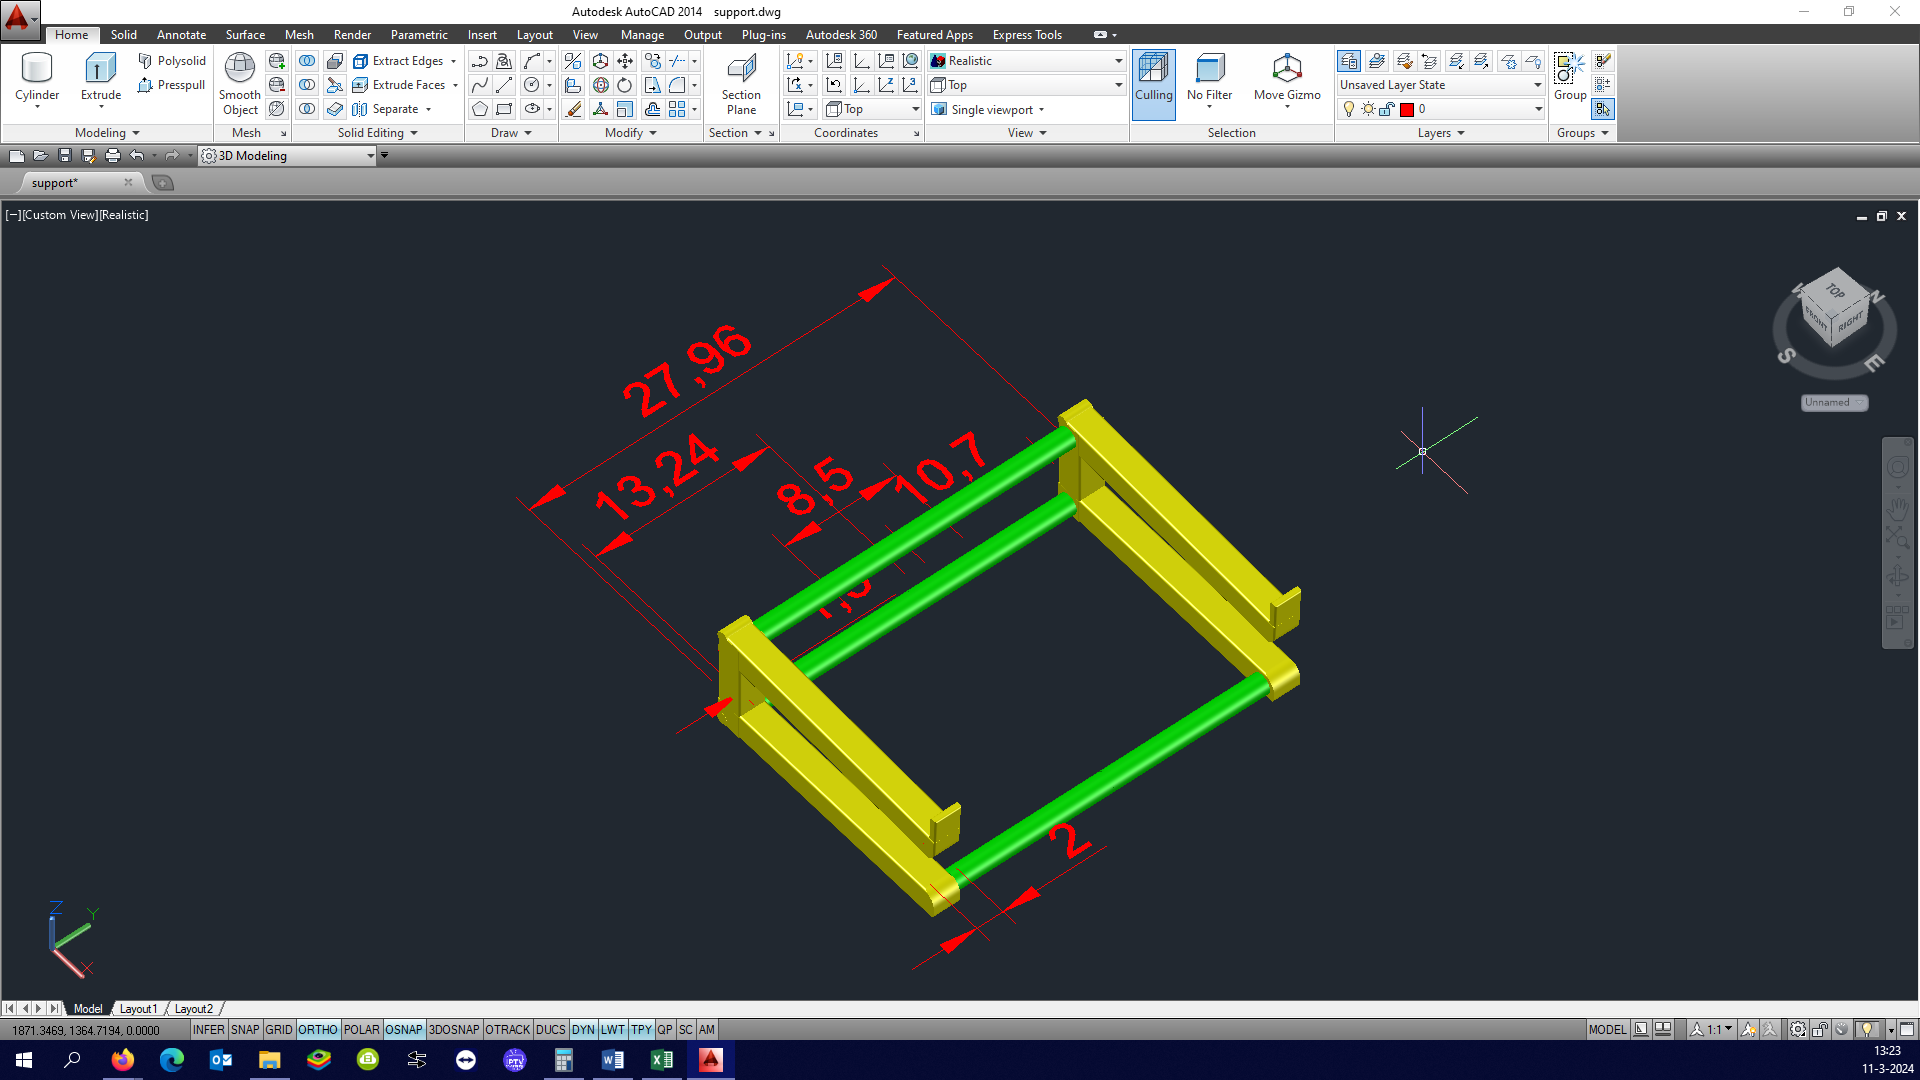Click the ViewCube TOP face

coord(1835,291)
